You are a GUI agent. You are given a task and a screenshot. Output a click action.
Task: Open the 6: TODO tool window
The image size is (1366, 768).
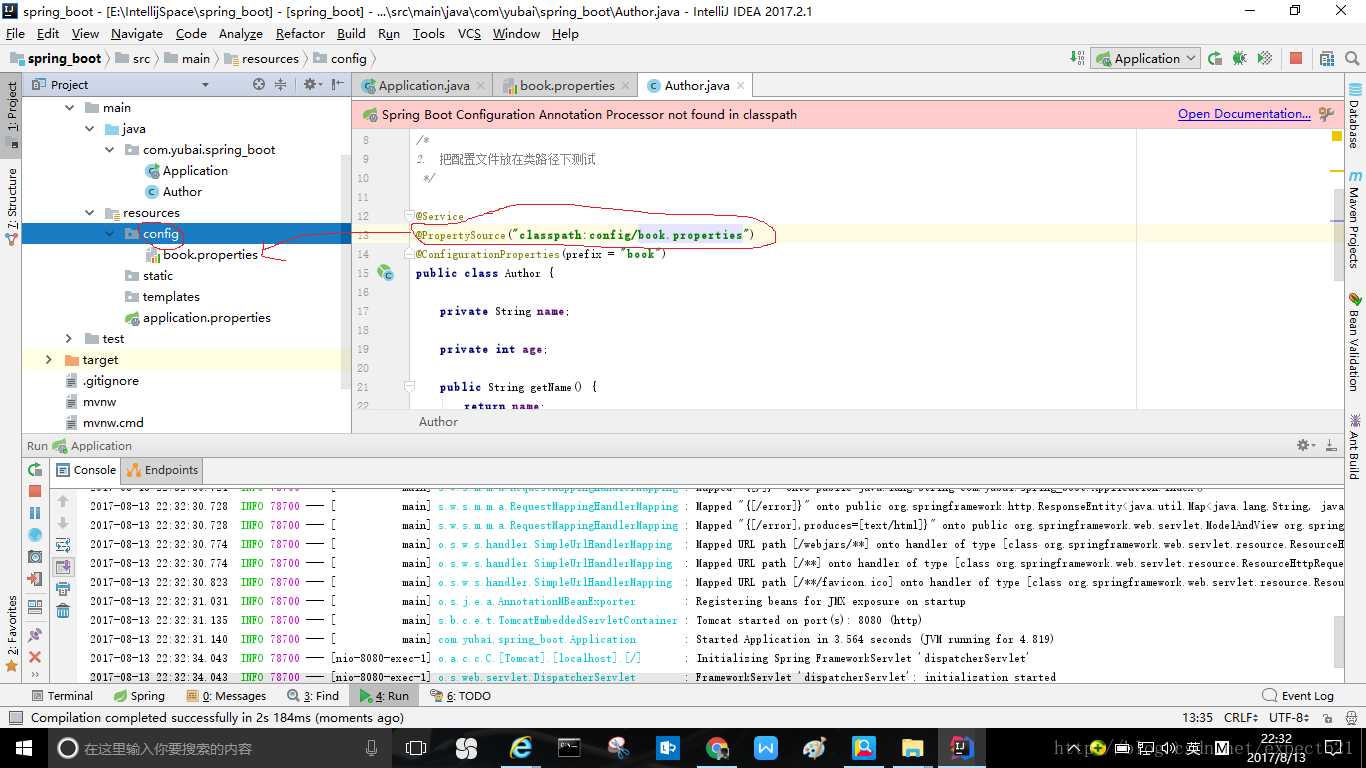click(460, 696)
